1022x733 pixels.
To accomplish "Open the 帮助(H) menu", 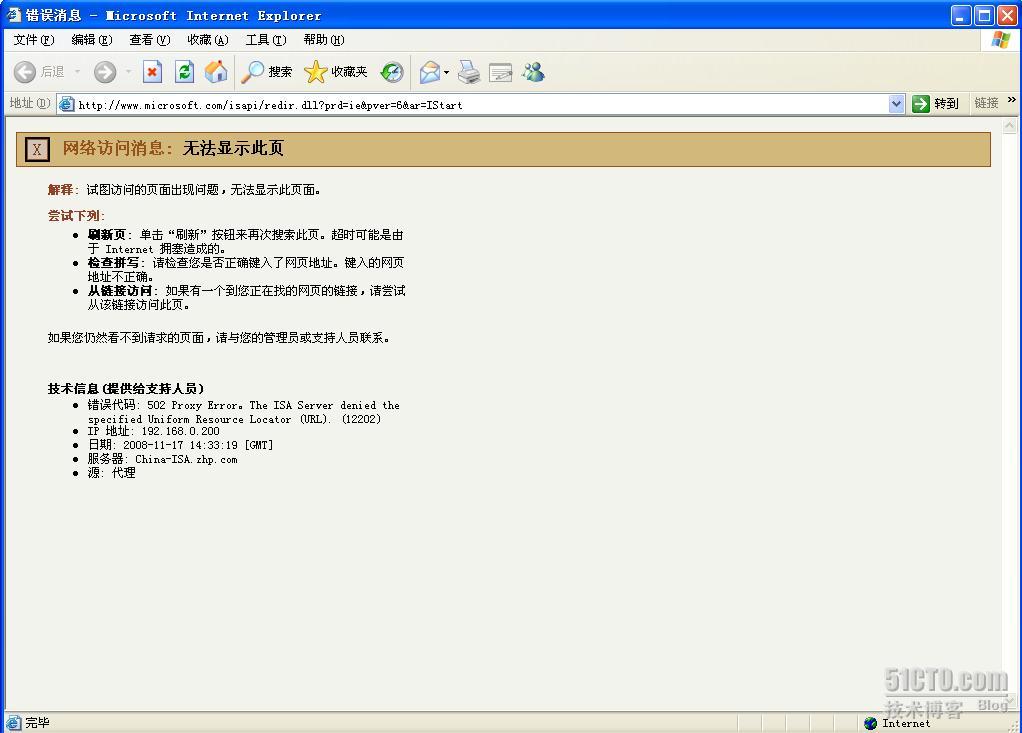I will 323,40.
